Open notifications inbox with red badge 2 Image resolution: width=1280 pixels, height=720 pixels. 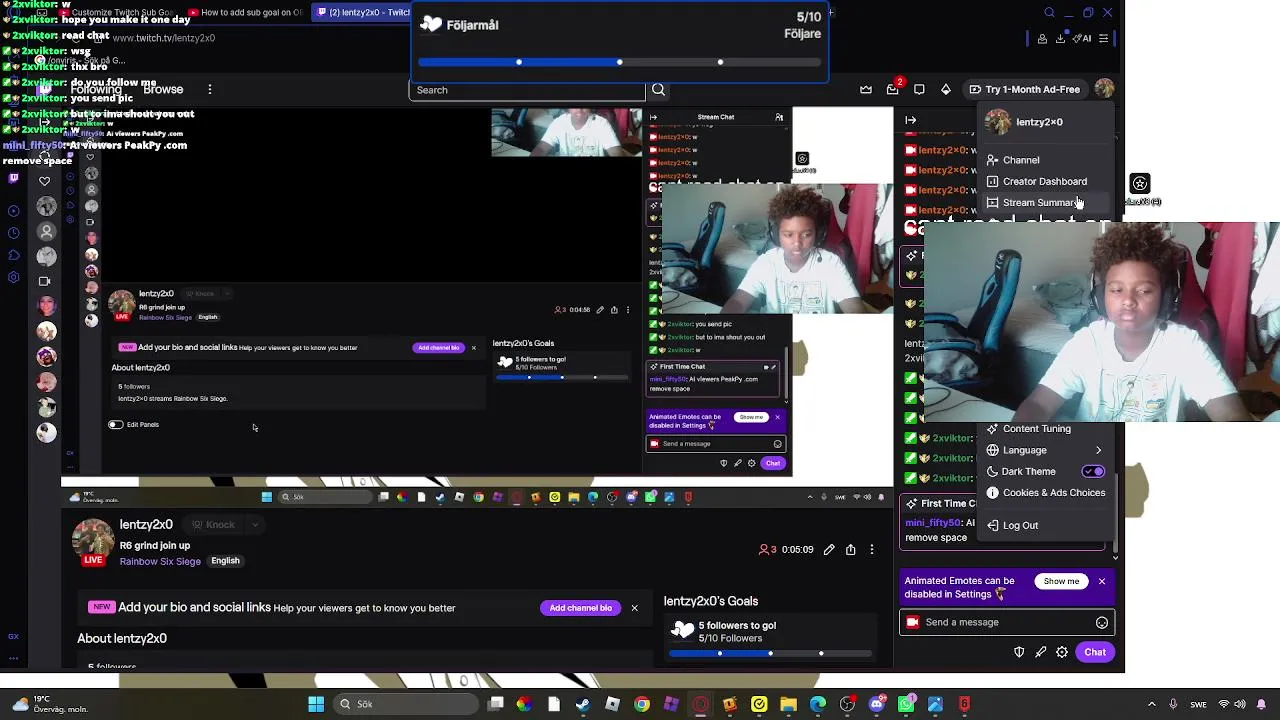(x=893, y=89)
